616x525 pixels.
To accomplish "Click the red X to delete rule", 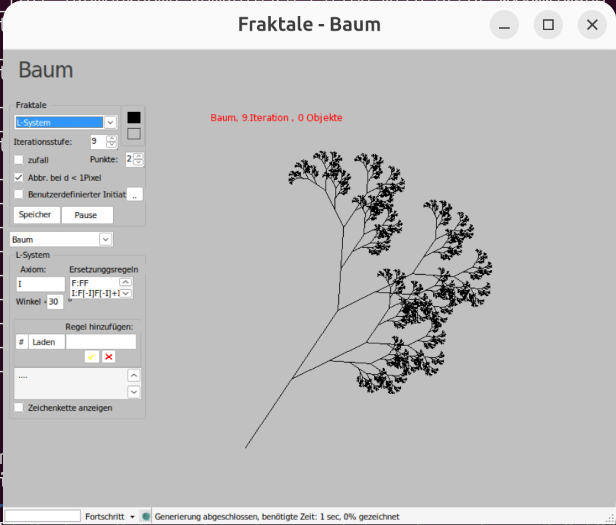I will [108, 356].
